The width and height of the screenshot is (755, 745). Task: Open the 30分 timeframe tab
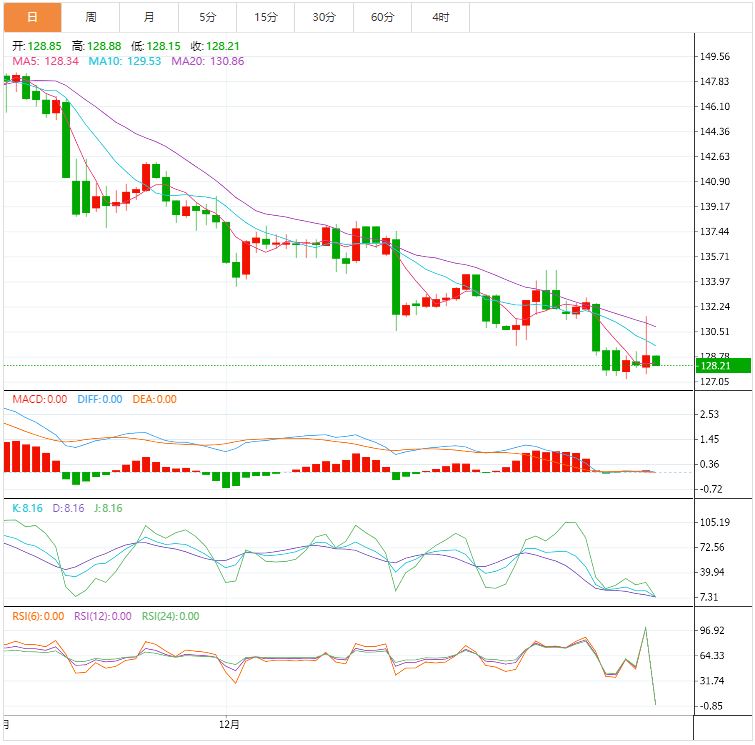point(324,17)
